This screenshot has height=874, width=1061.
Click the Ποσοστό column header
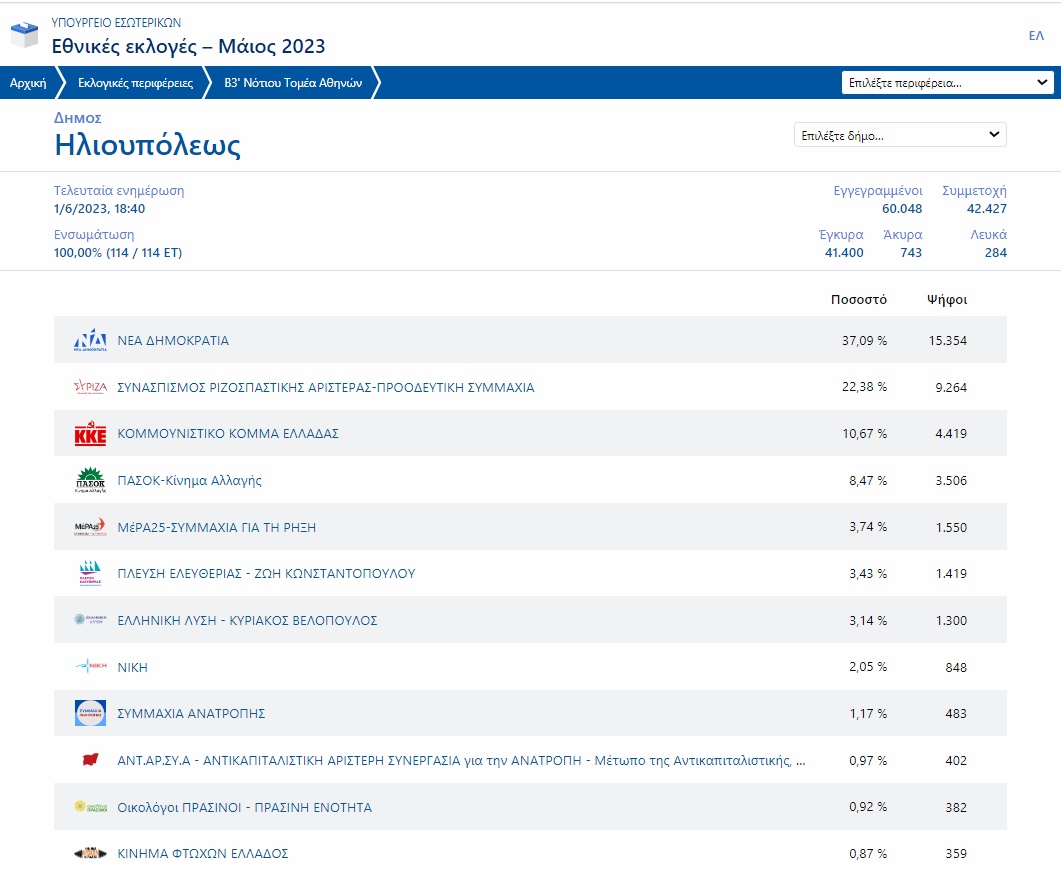click(859, 299)
